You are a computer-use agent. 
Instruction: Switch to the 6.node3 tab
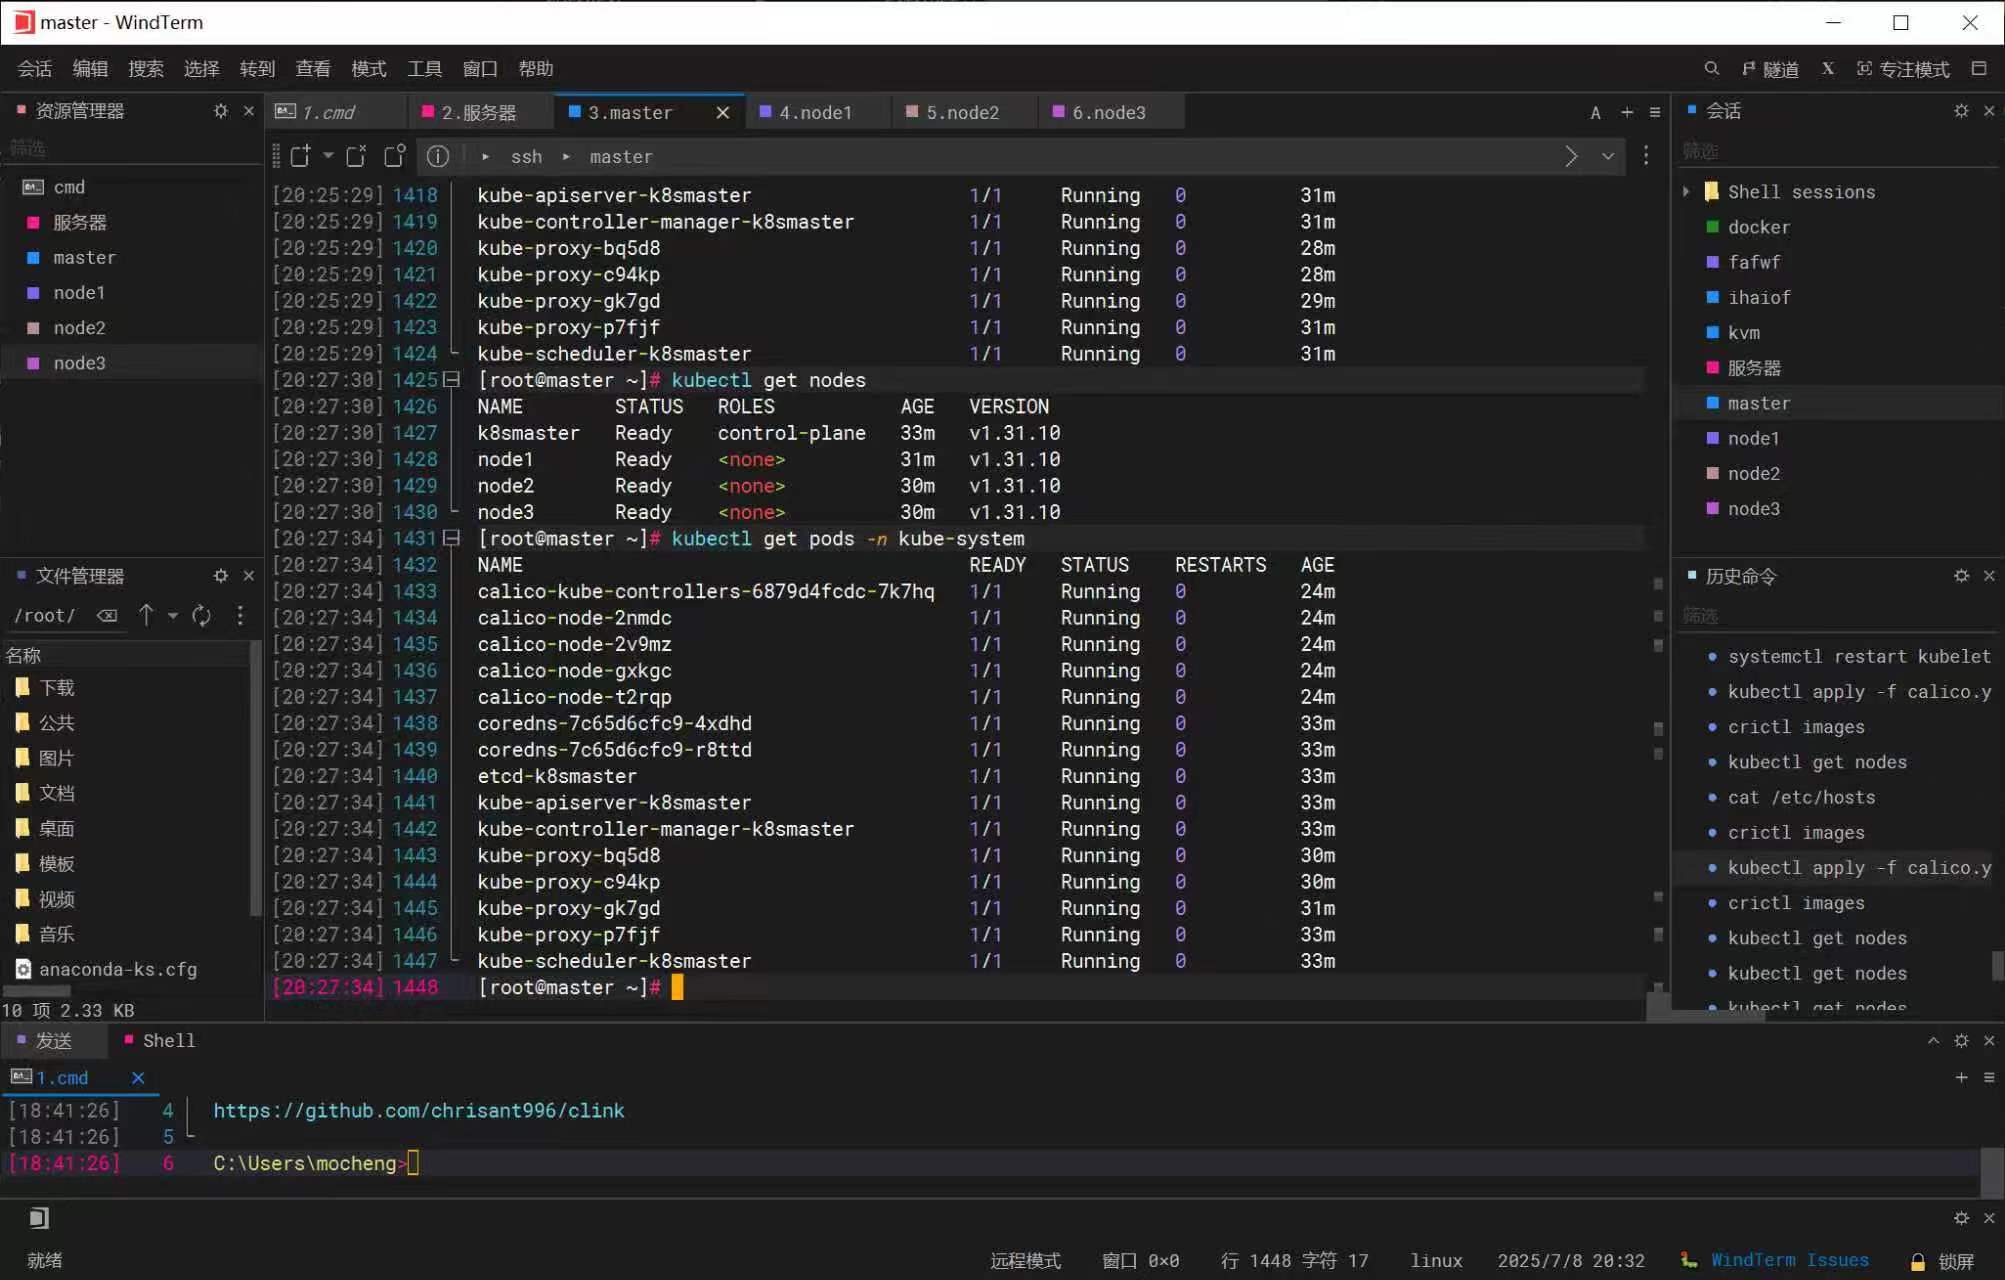[x=1109, y=112]
